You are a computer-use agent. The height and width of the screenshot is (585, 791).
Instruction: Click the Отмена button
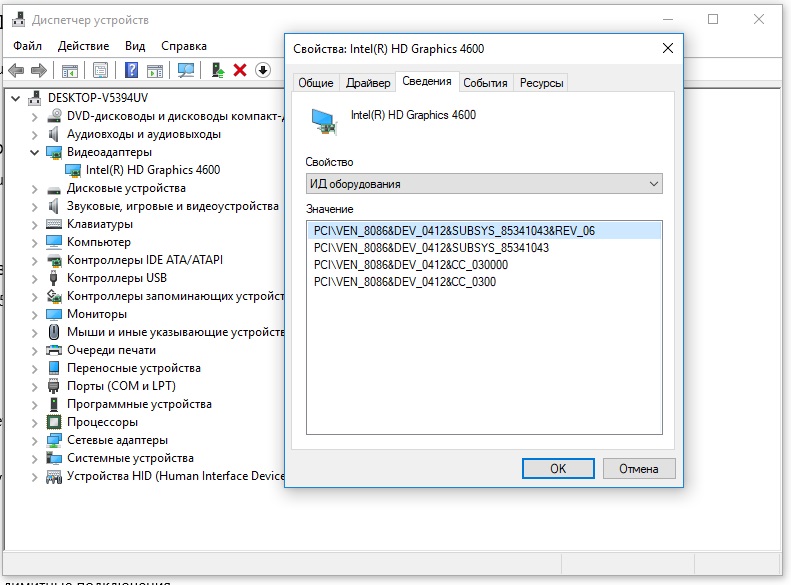[638, 468]
